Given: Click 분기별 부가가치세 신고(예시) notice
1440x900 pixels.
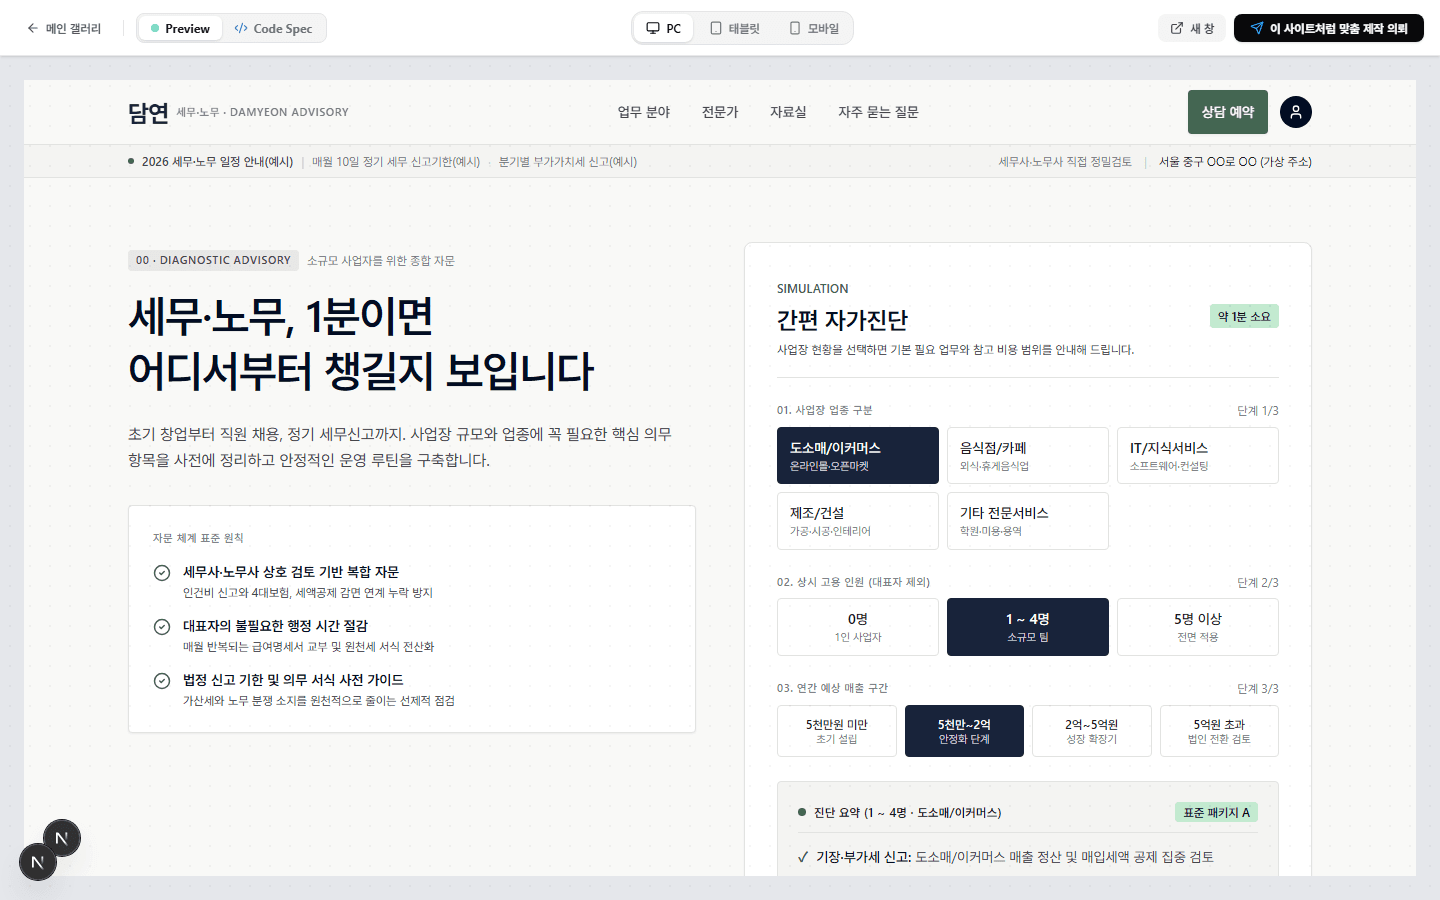Looking at the screenshot, I should 568,162.
